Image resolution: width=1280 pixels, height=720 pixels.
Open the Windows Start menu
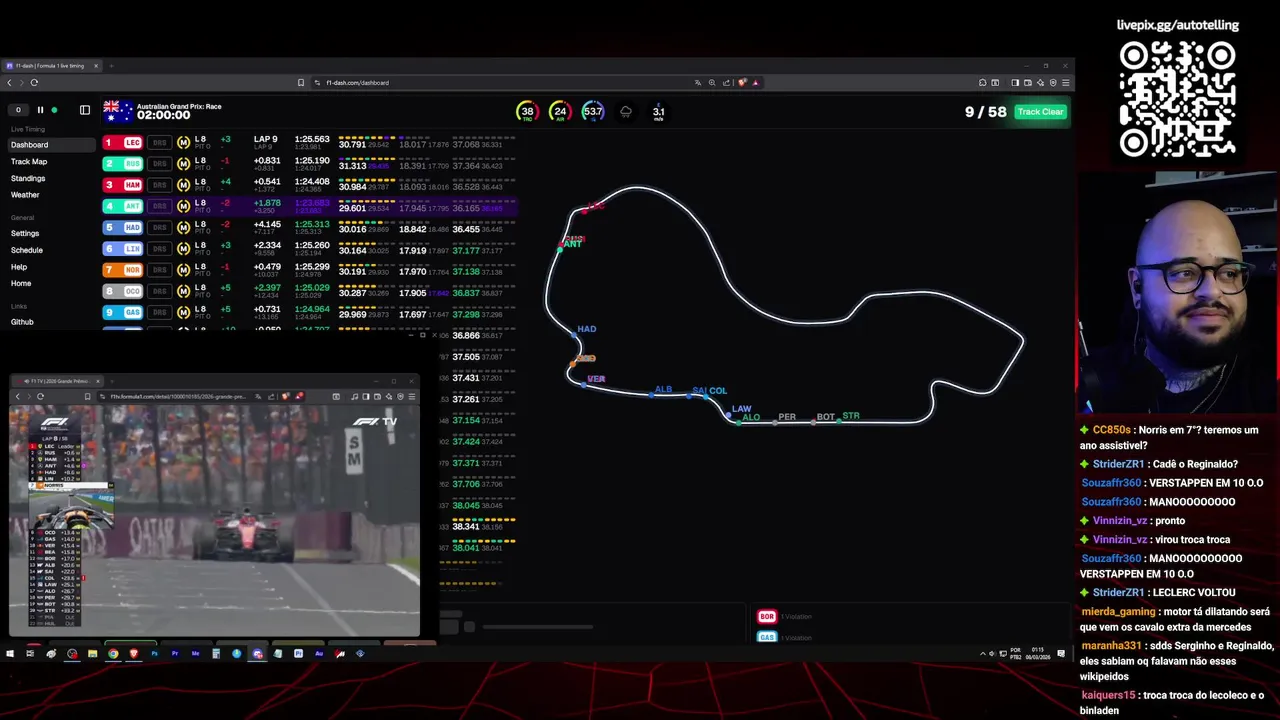pyautogui.click(x=10, y=653)
